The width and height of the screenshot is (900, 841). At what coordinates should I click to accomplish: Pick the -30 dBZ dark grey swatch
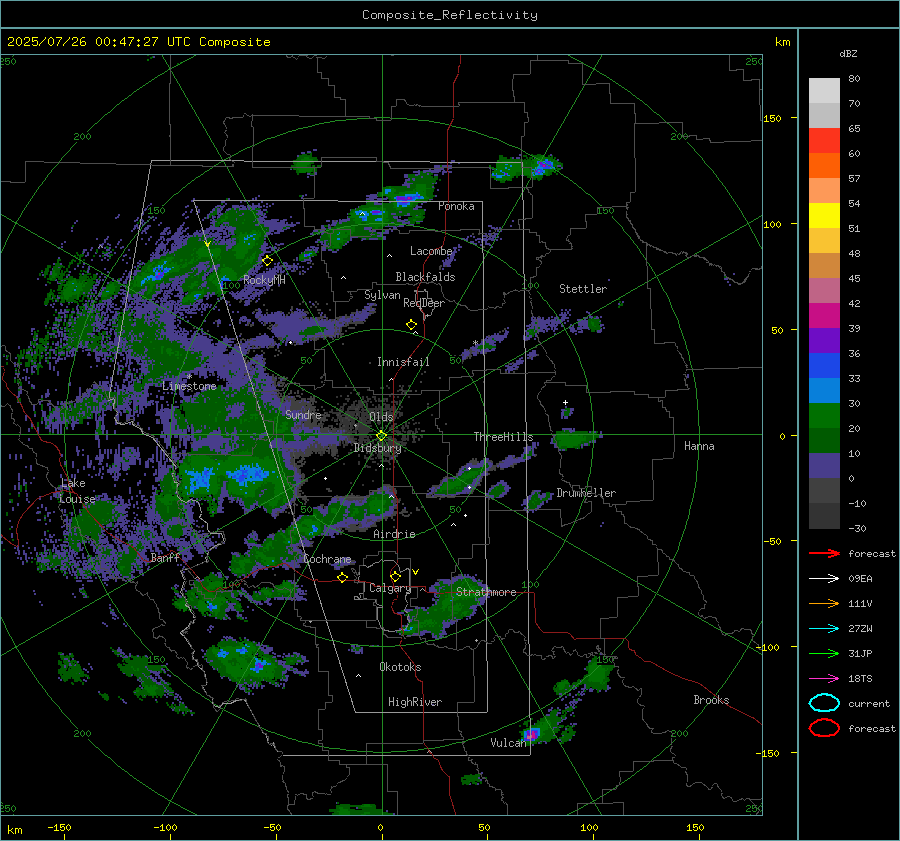pyautogui.click(x=824, y=516)
